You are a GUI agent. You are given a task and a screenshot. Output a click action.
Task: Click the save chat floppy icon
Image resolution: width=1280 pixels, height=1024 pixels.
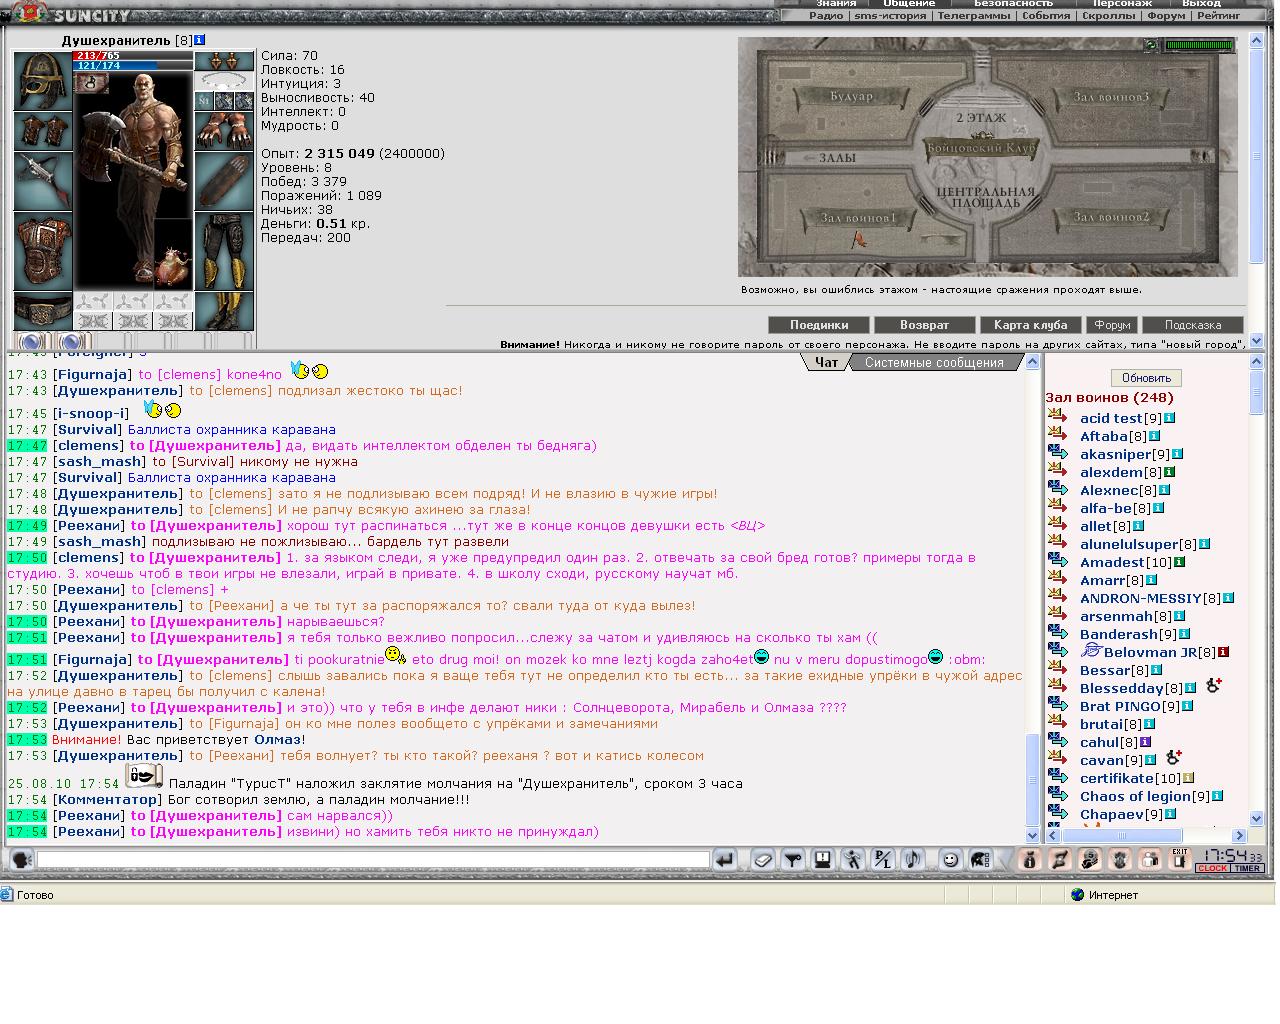(823, 859)
